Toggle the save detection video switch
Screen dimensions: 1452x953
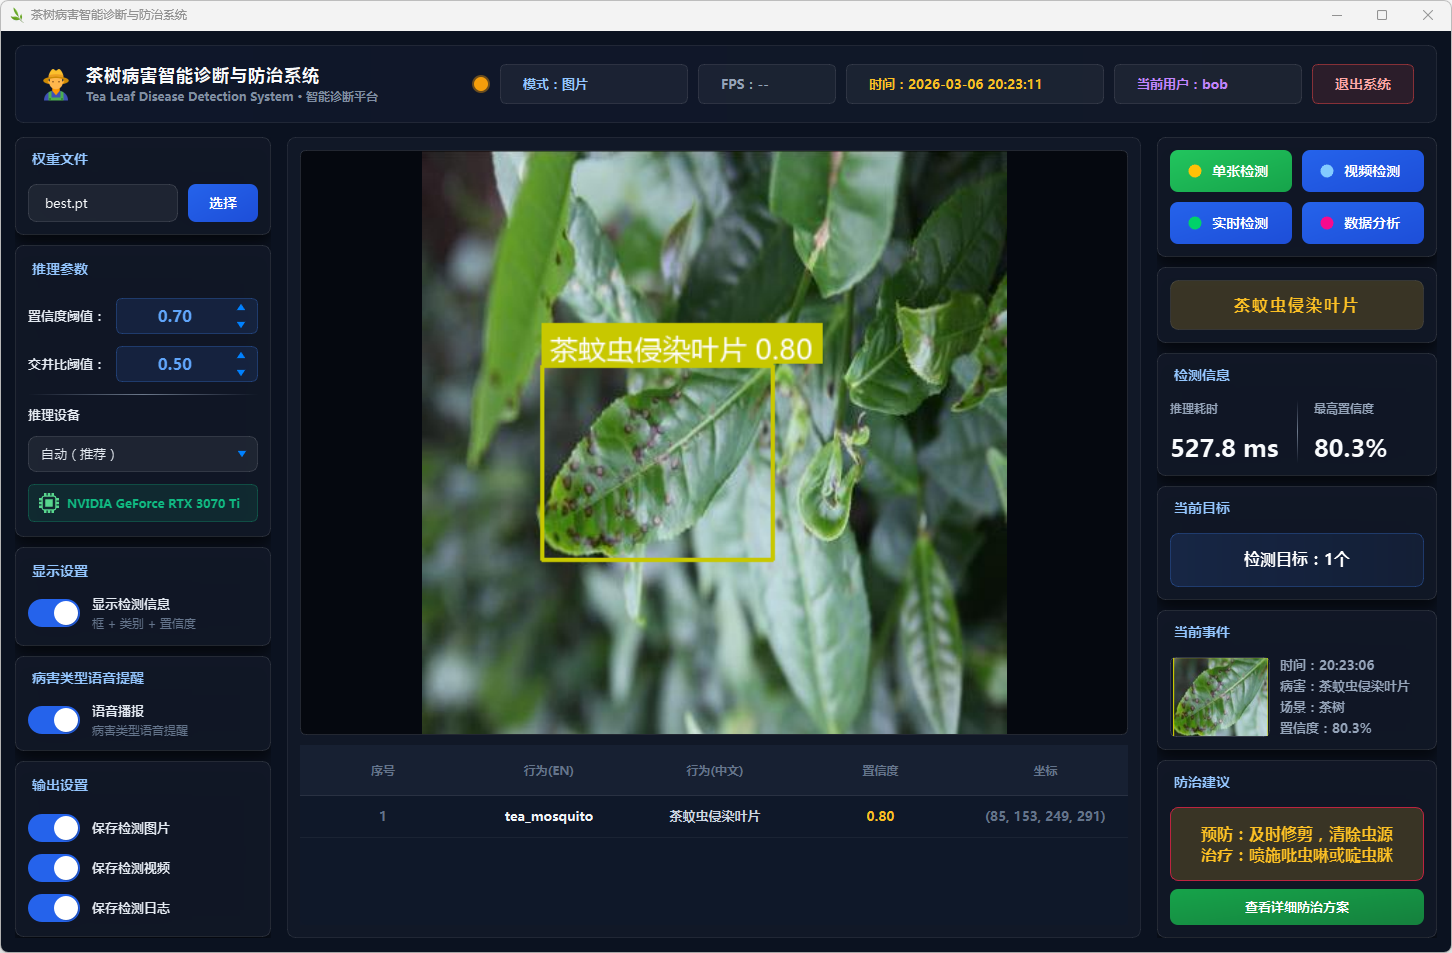click(x=54, y=868)
